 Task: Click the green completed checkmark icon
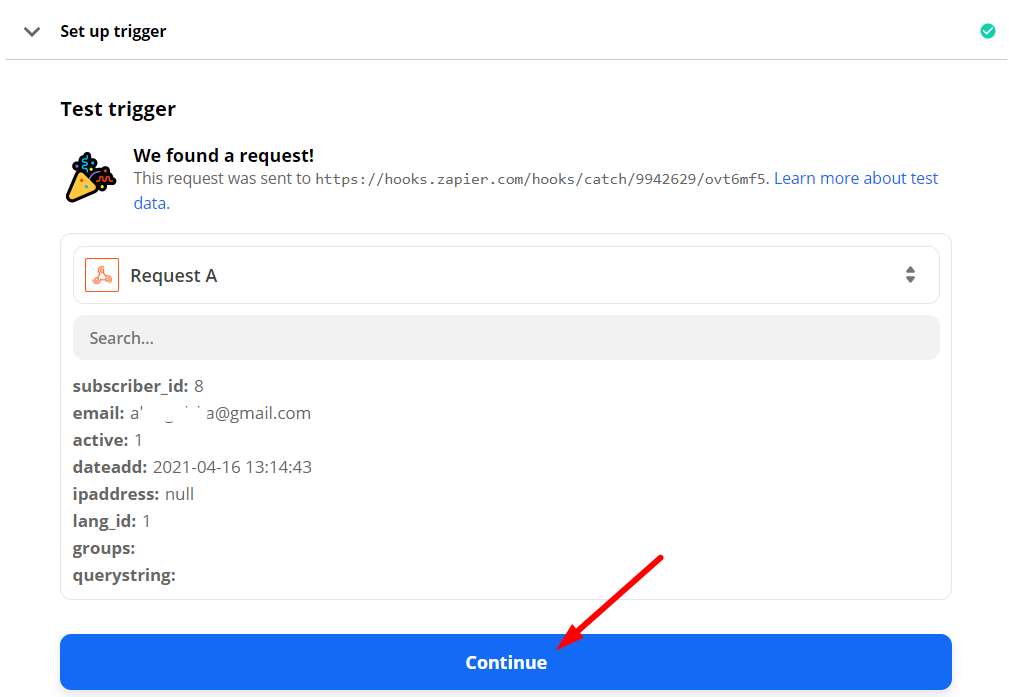click(x=987, y=31)
